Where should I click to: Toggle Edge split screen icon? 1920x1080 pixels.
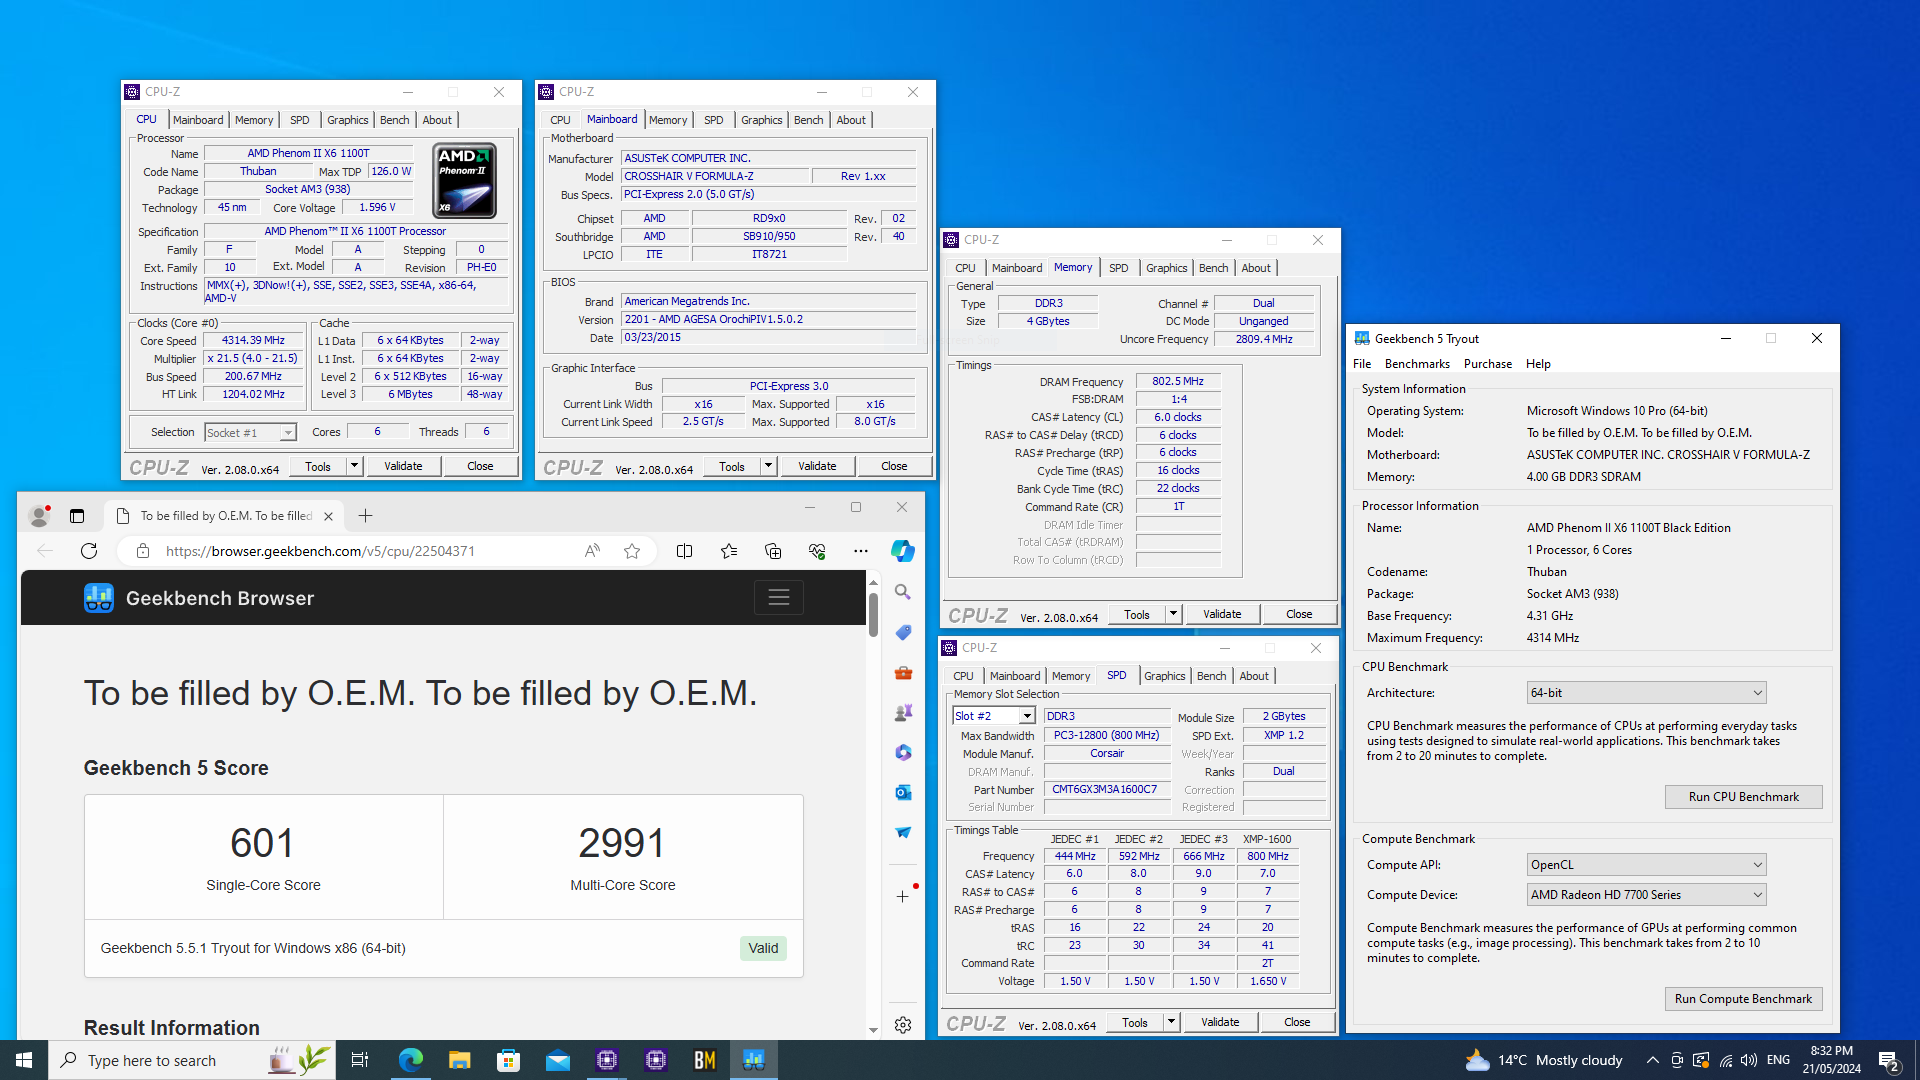coord(685,551)
